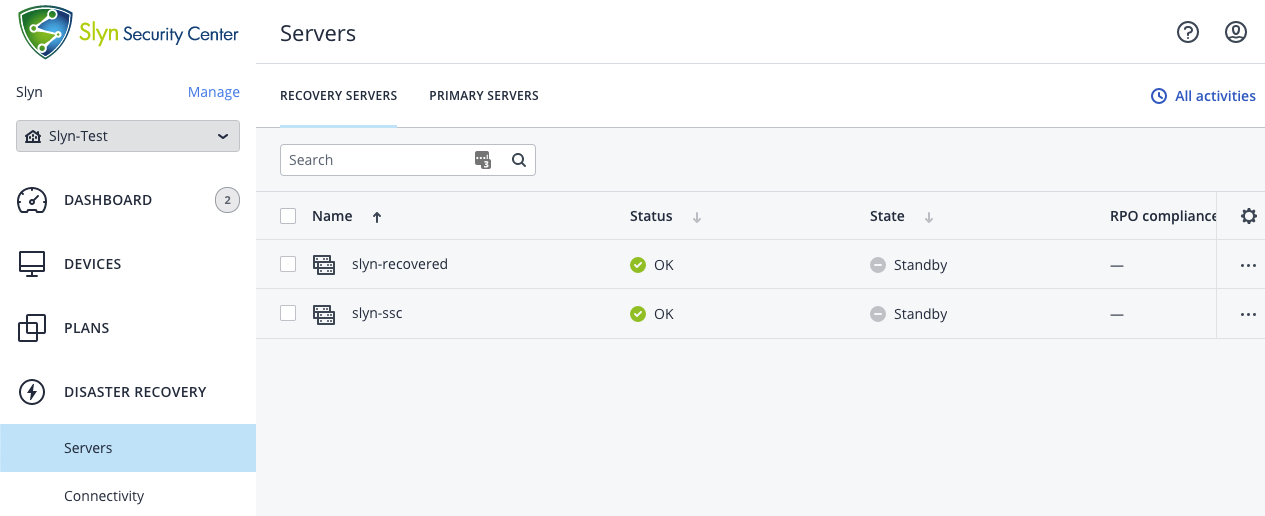
Task: Click the Dashboard notification badge showing 2
Action: tap(227, 200)
